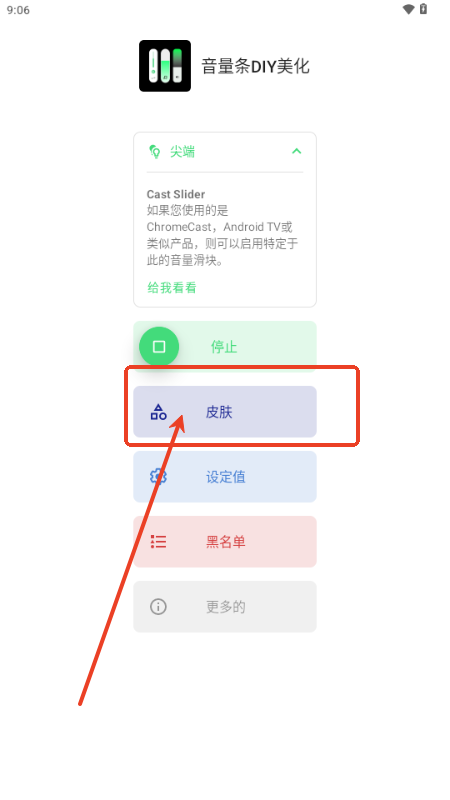450x800 pixels.
Task: Click the settings gear icon
Action: [158, 477]
